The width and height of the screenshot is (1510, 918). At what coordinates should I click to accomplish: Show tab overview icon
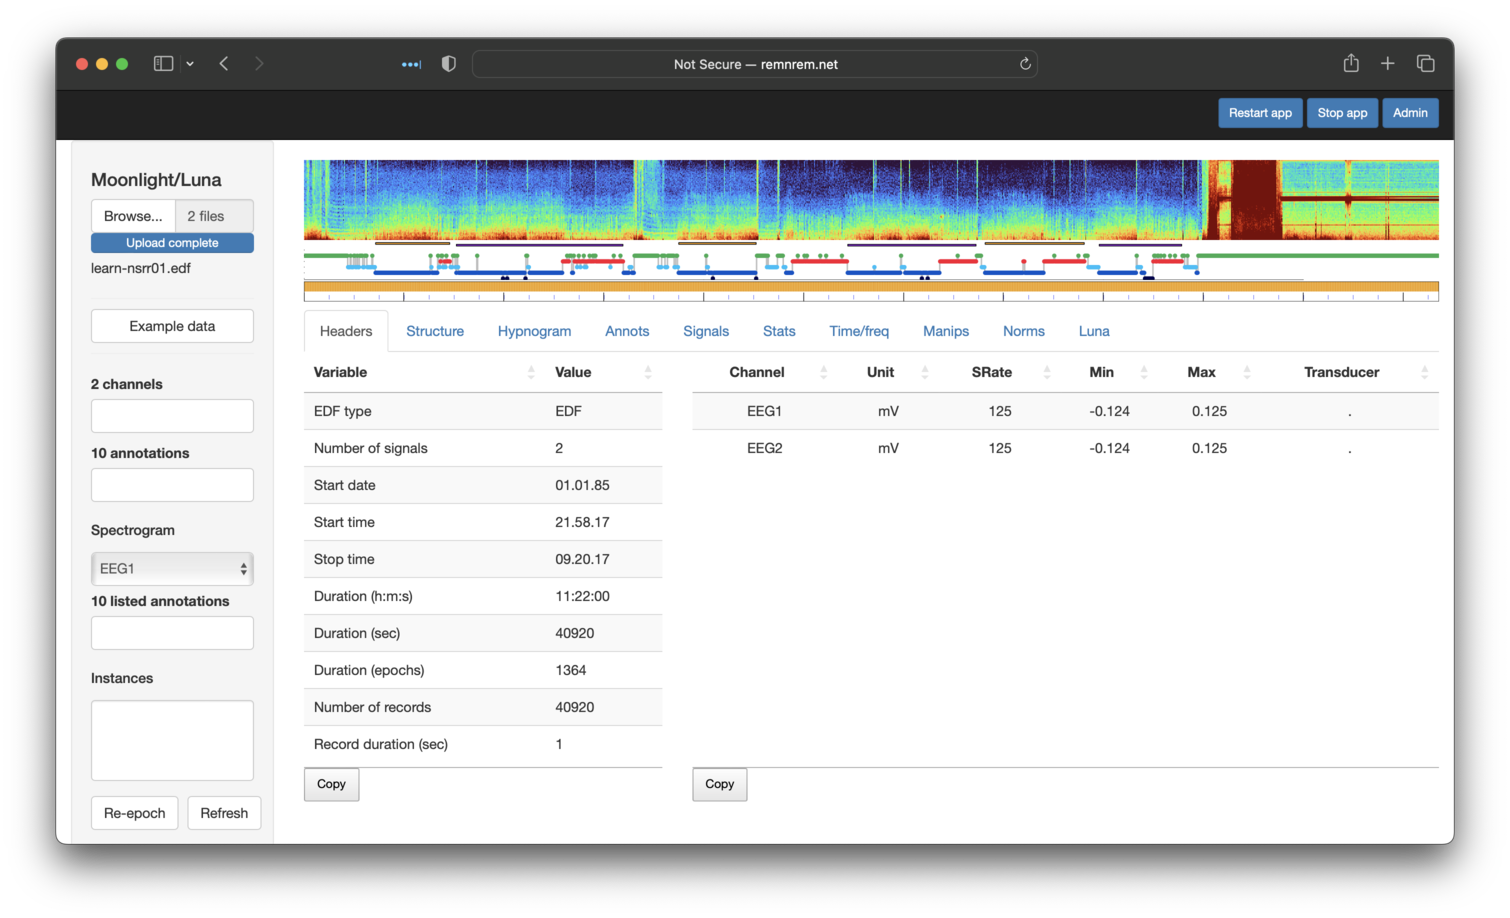(x=1426, y=64)
